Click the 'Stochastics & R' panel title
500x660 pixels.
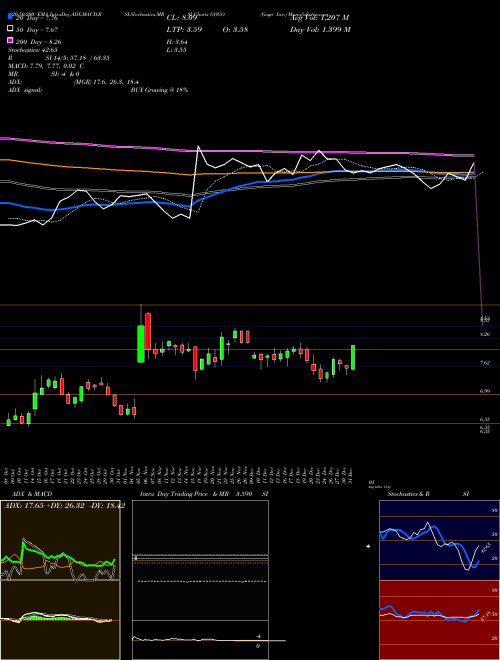coord(408,494)
